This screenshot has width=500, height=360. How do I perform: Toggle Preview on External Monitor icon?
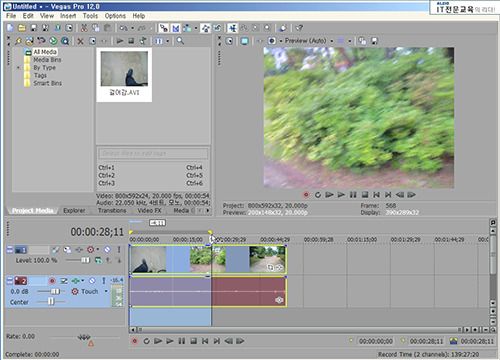tap(245, 41)
